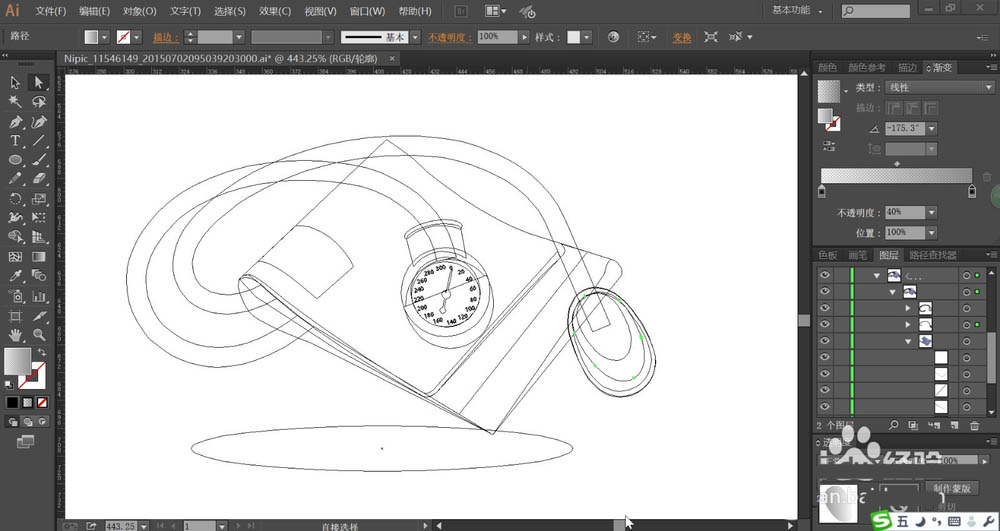
Task: Open the 效果(C) menu
Action: tap(274, 11)
